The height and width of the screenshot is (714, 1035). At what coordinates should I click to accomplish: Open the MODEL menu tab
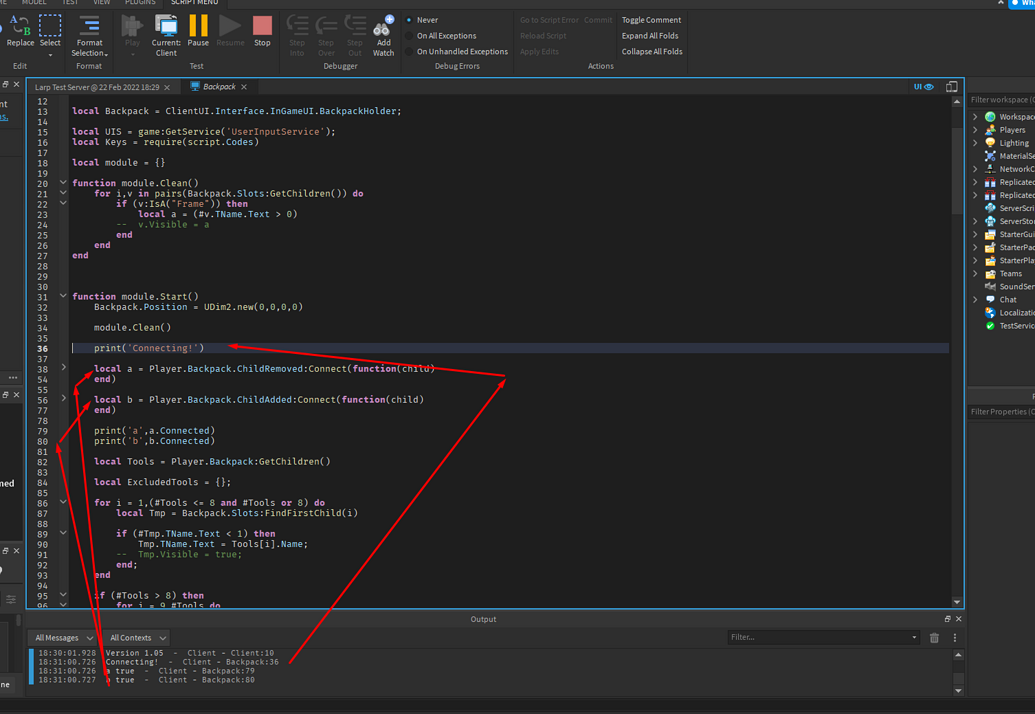tap(34, 2)
